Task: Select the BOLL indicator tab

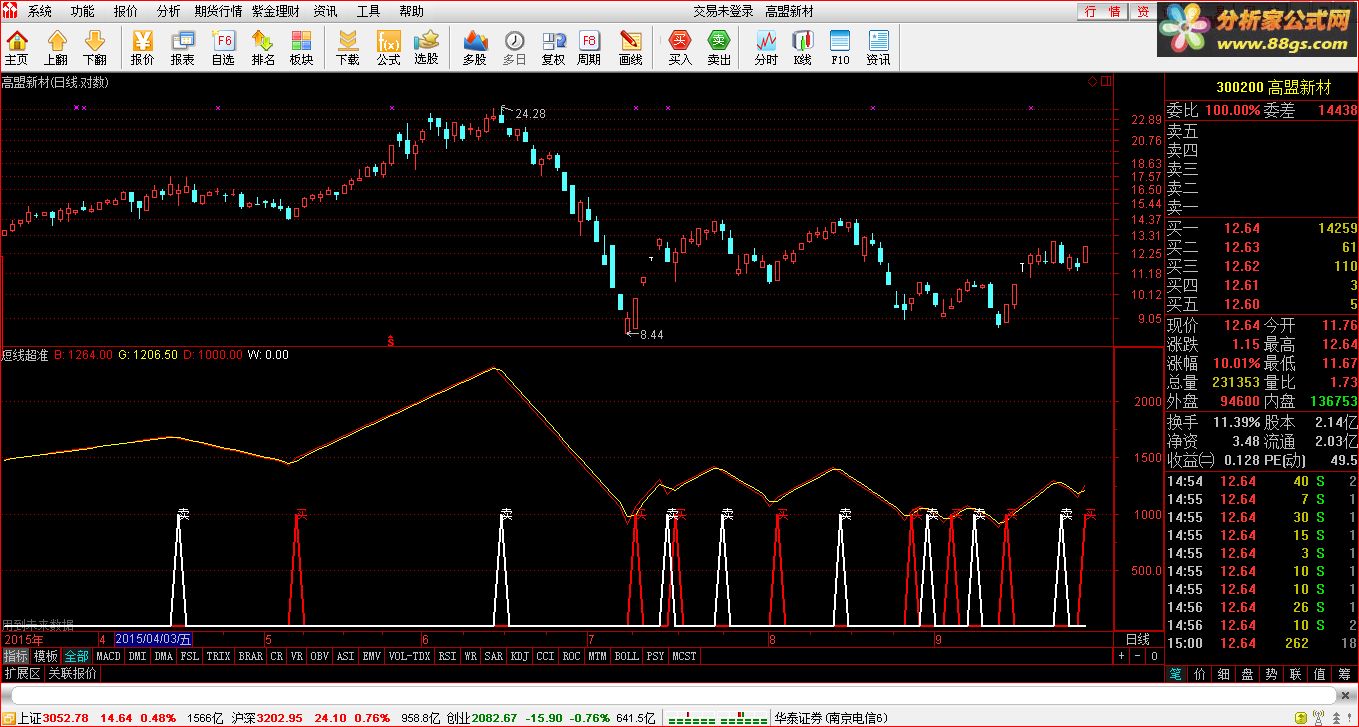Action: click(626, 656)
